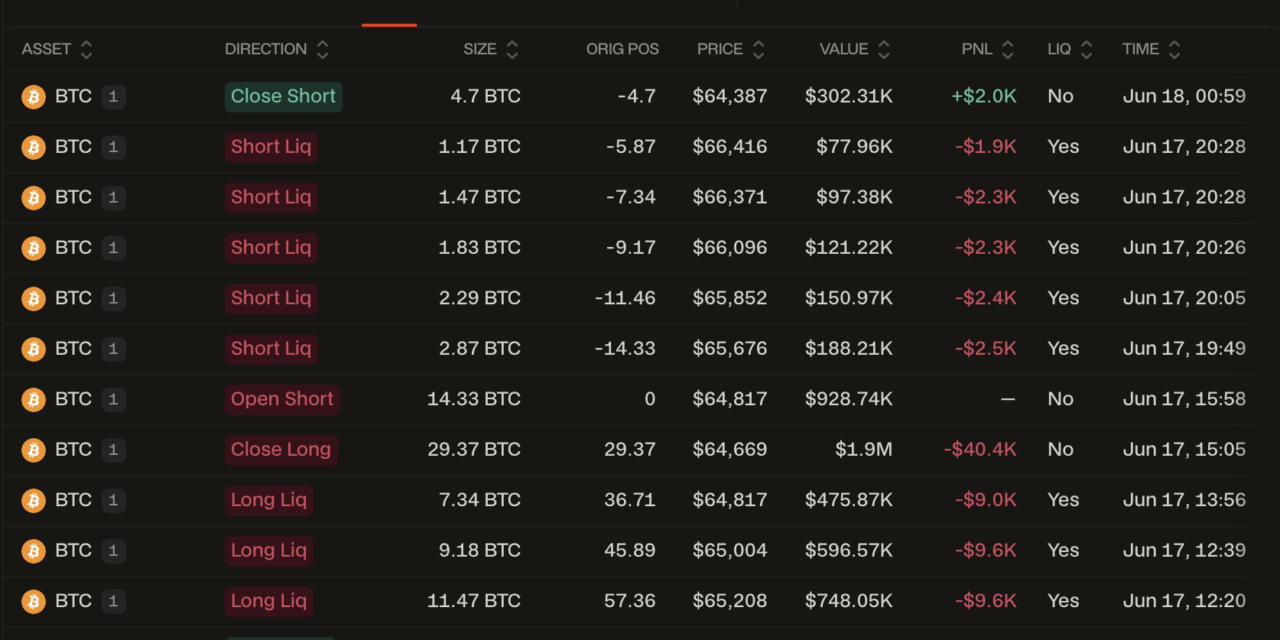Image resolution: width=1280 pixels, height=640 pixels.
Task: Sort table by VALUE column arrows
Action: pyautogui.click(x=884, y=49)
